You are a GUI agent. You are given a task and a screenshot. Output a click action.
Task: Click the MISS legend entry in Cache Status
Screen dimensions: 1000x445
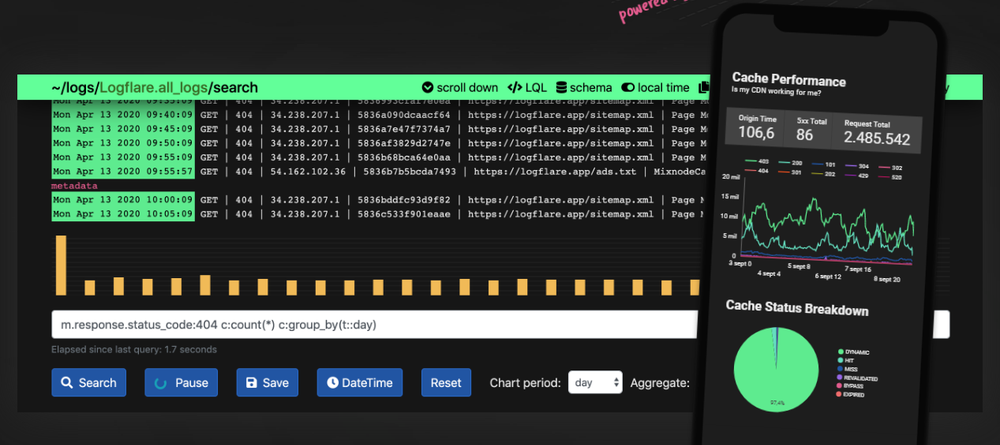coord(848,369)
